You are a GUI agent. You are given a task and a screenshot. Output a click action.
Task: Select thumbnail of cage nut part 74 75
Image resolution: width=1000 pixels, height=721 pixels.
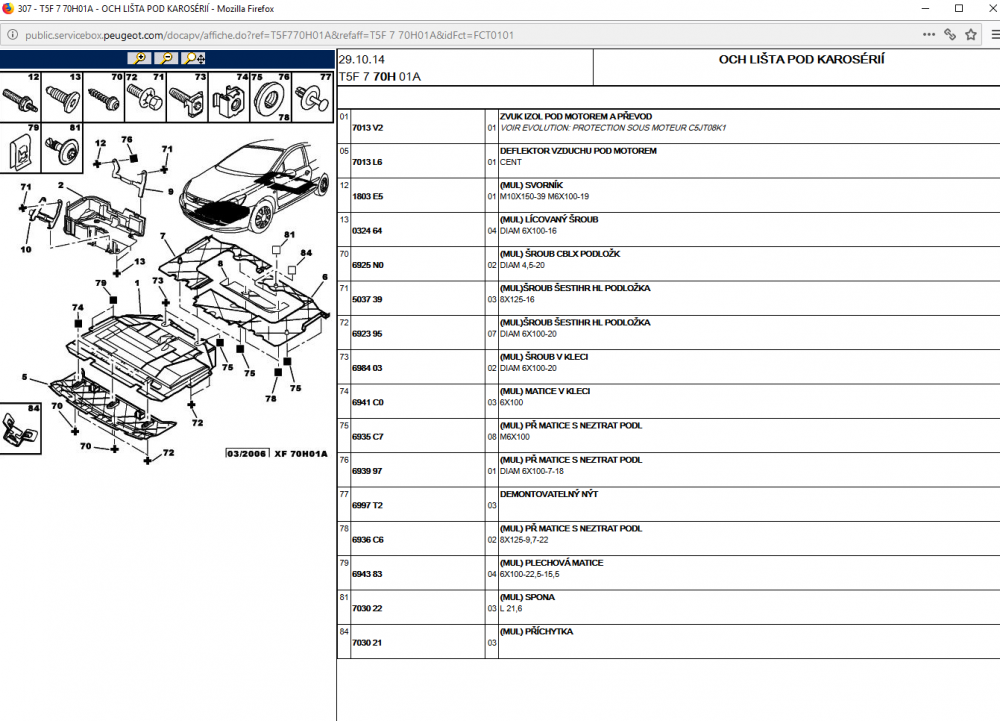point(229,97)
